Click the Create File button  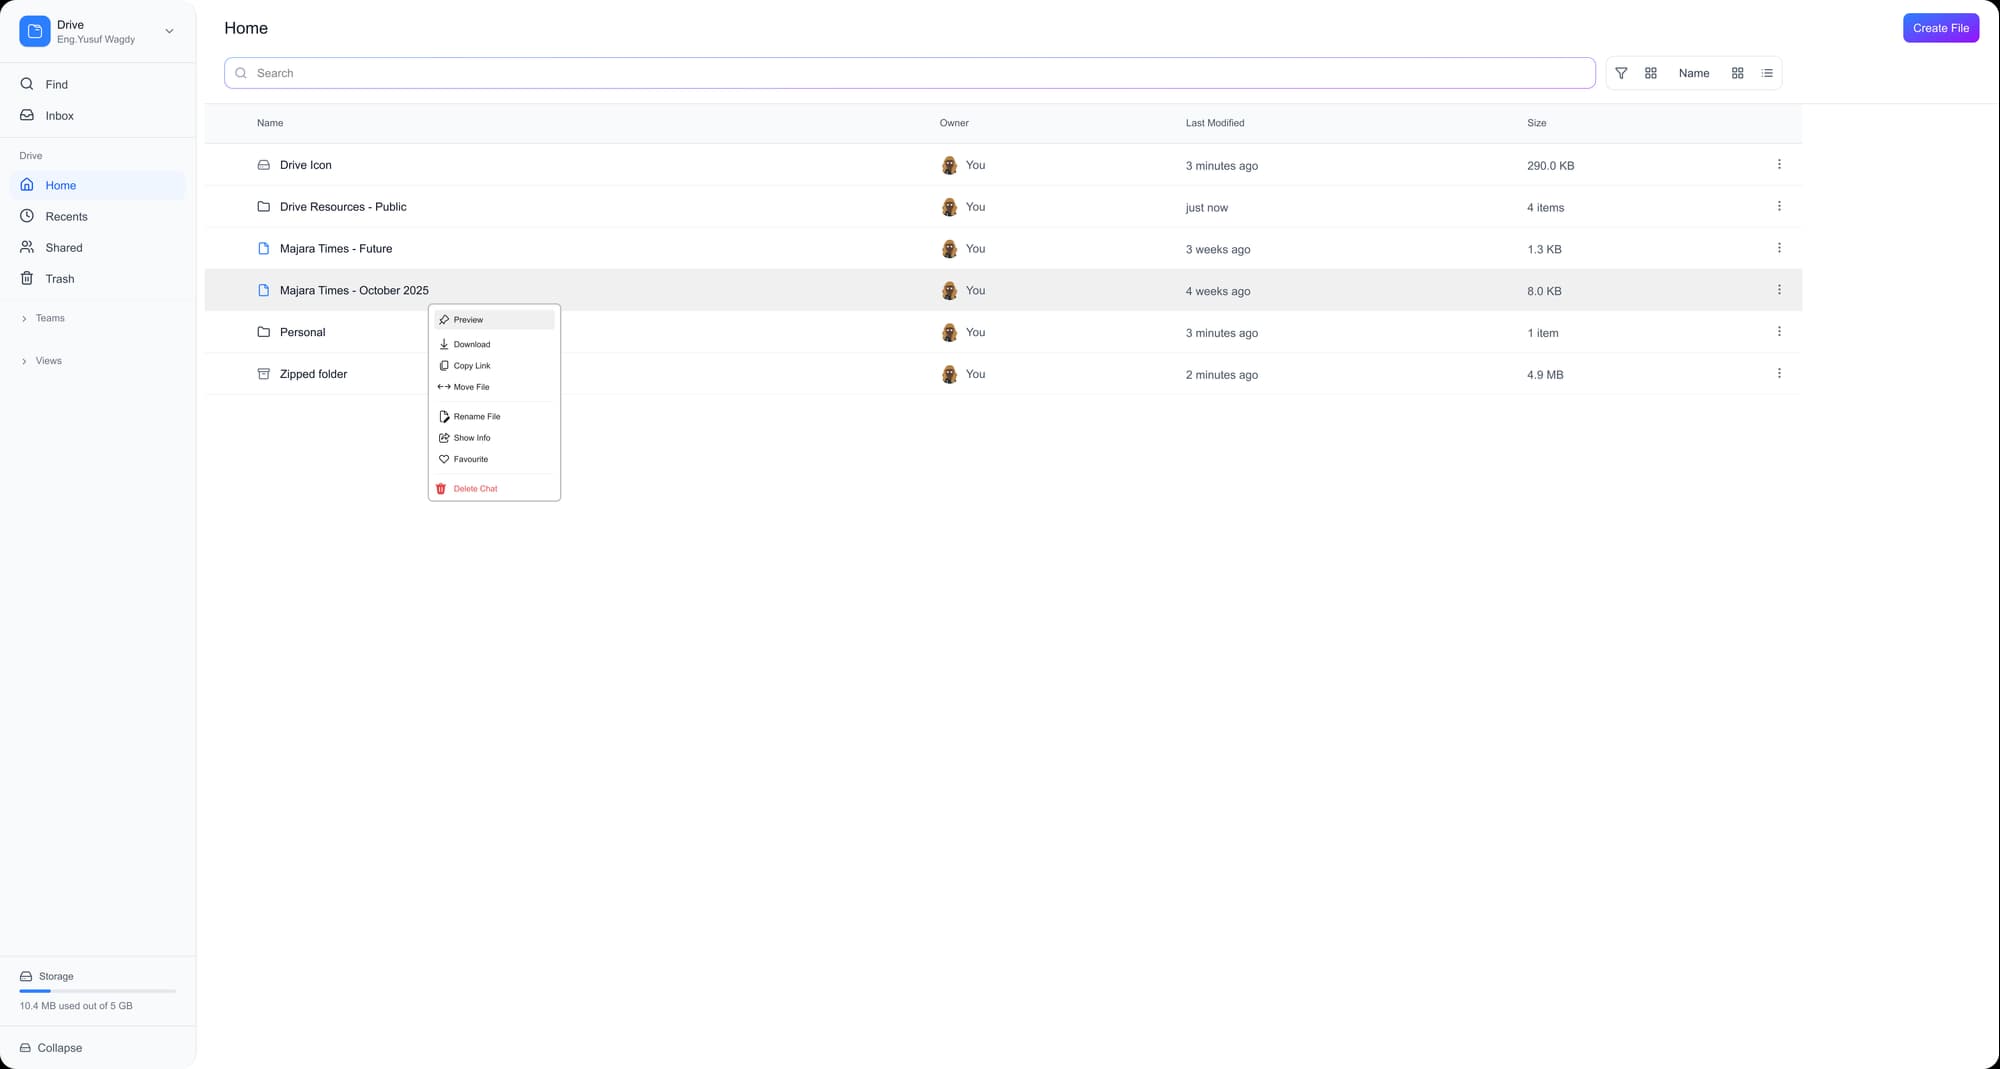tap(1940, 27)
